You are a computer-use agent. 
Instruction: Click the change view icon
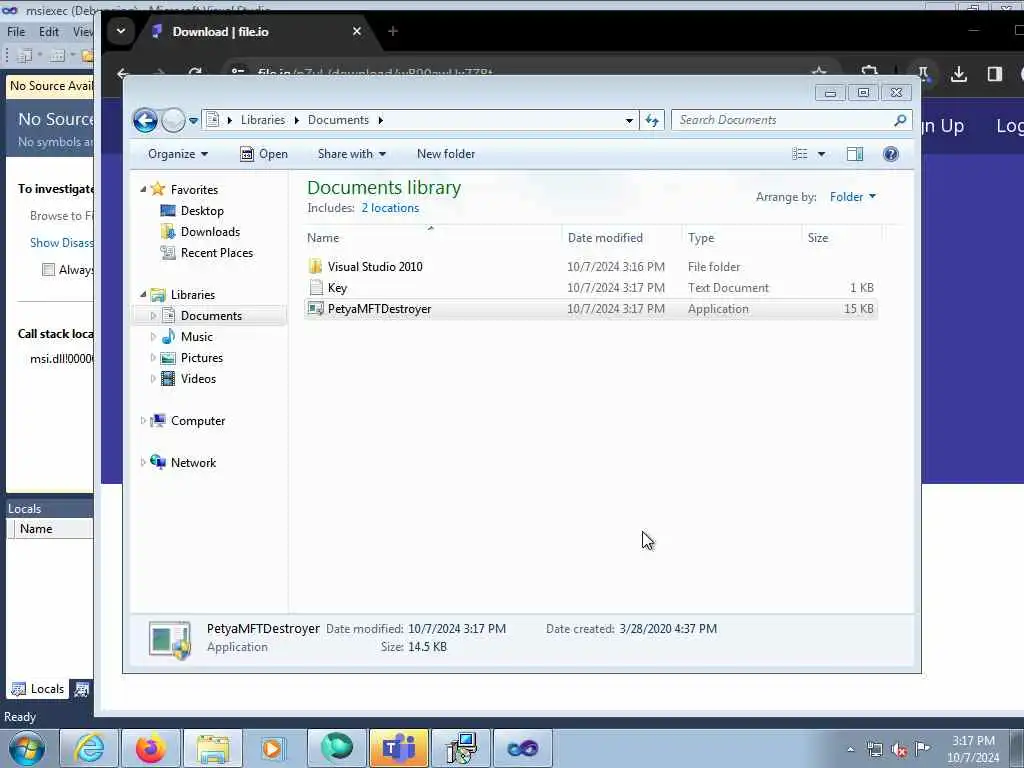[x=800, y=154]
